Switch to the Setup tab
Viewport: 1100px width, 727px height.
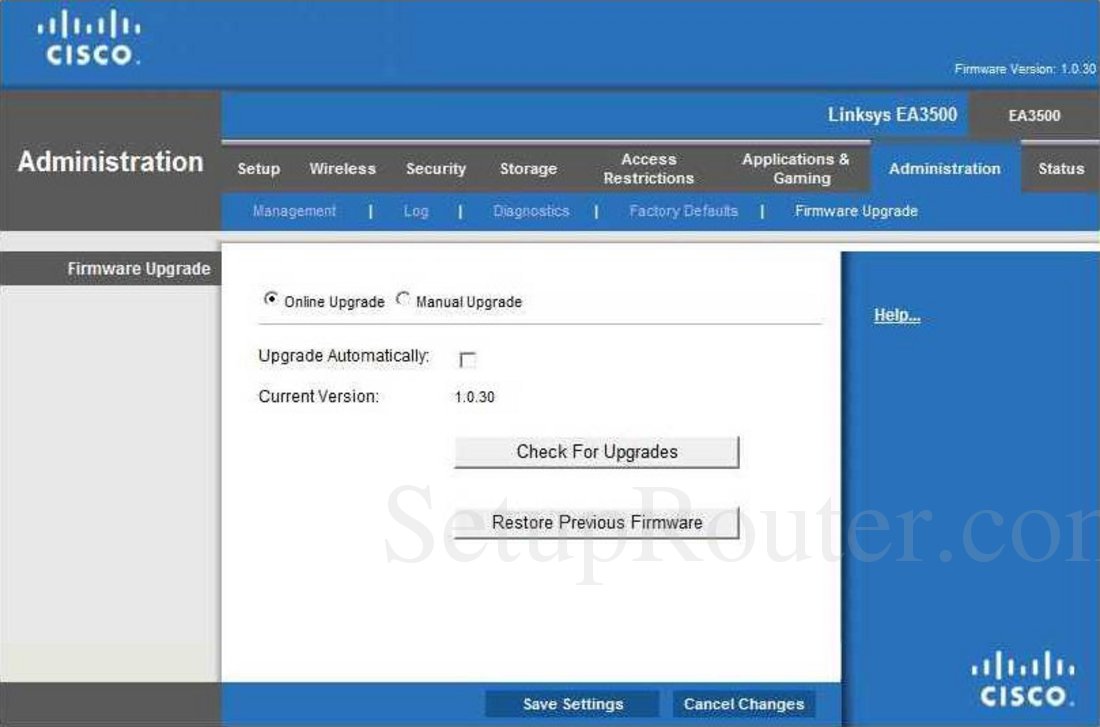(258, 169)
